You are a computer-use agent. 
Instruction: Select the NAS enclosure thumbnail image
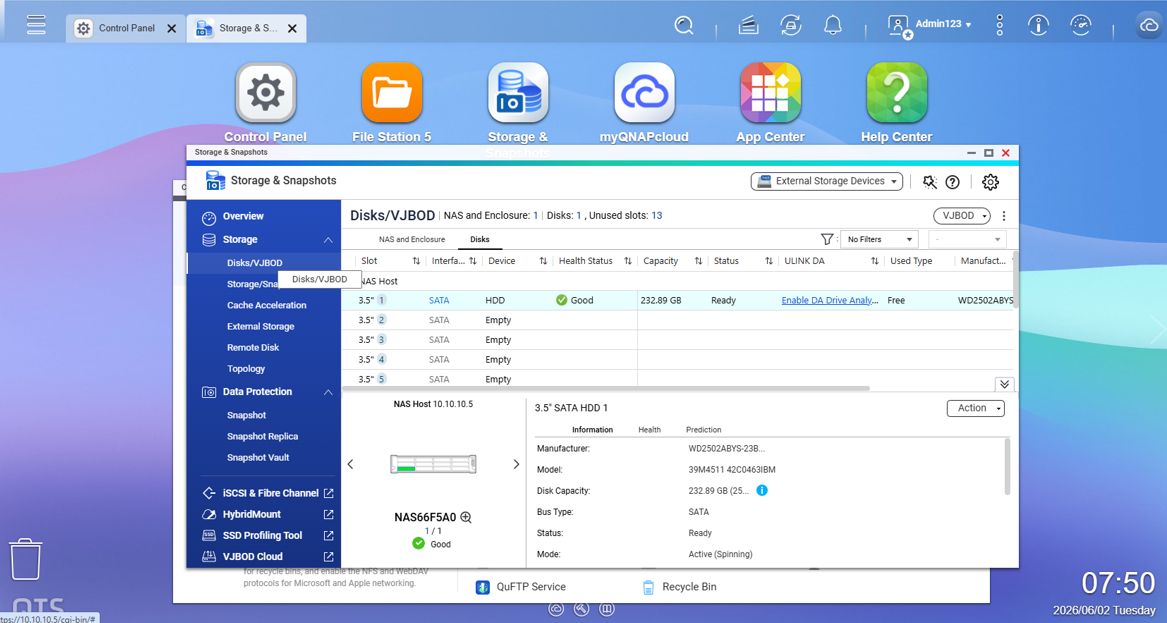[x=433, y=464]
